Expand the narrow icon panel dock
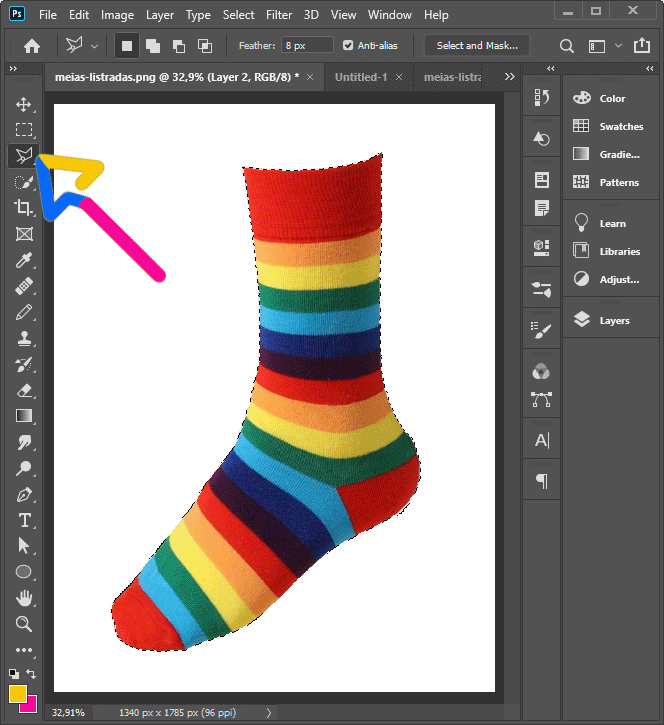 click(550, 68)
